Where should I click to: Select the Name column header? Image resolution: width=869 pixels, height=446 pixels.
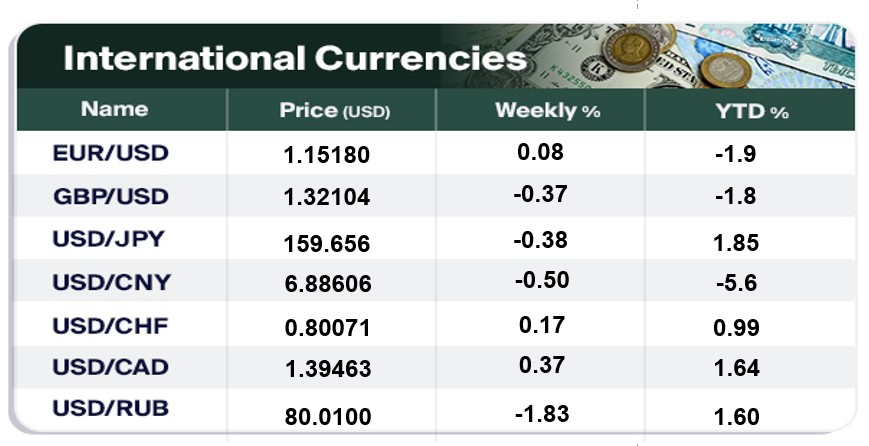click(114, 109)
